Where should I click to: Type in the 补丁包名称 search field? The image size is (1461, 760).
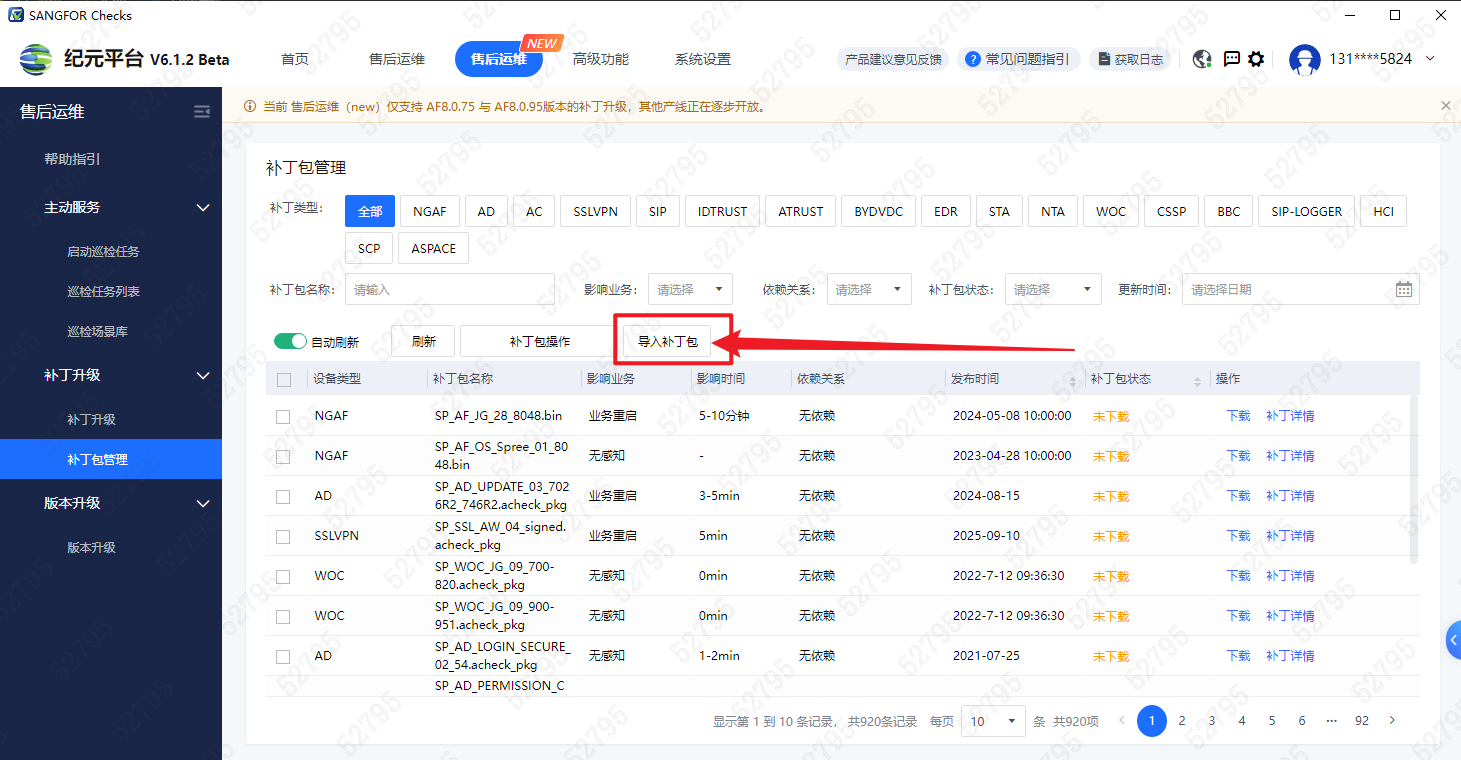pyautogui.click(x=449, y=289)
